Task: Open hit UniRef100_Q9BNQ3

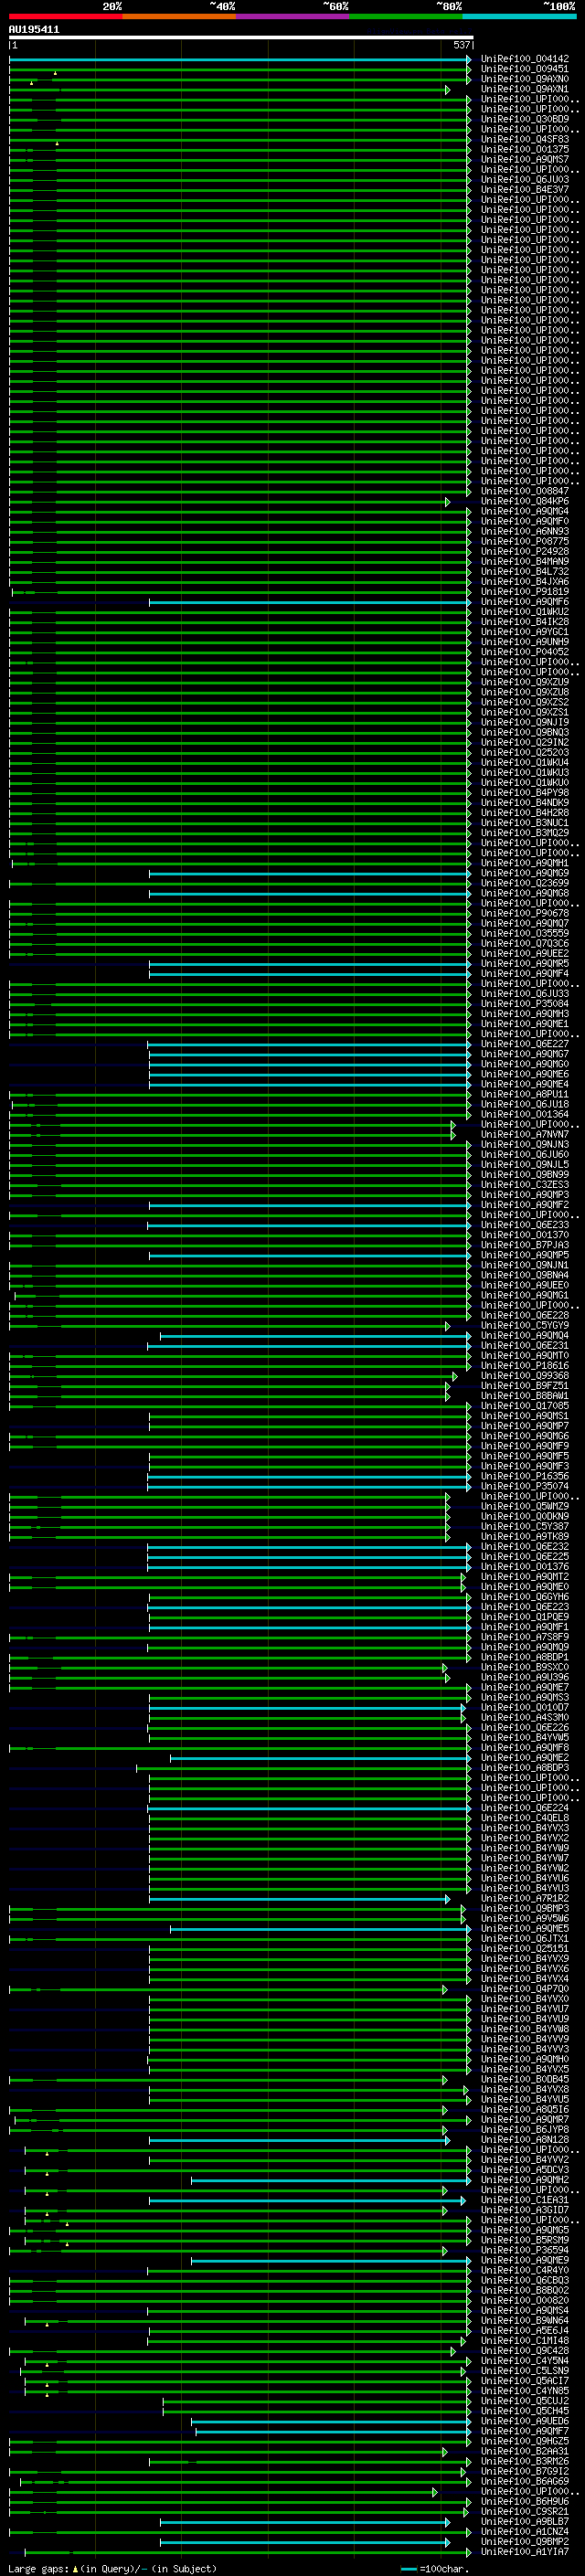Action: [x=525, y=732]
